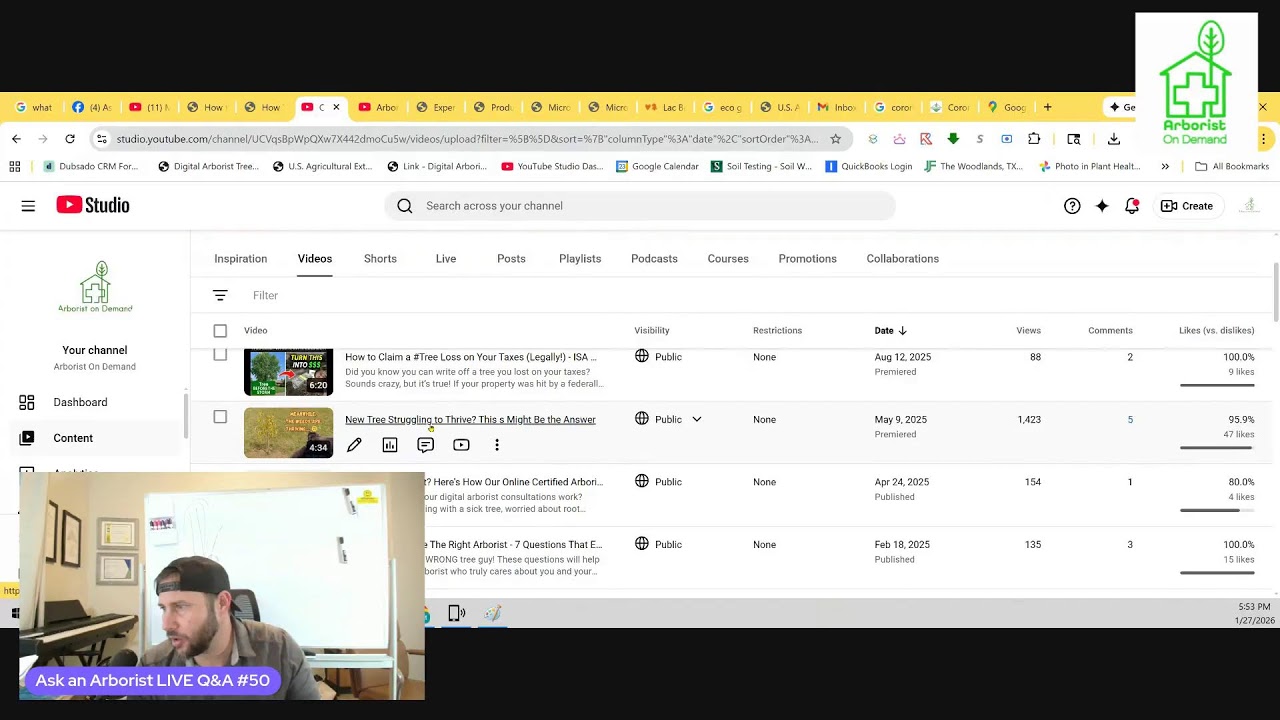The height and width of the screenshot is (720, 1280).
Task: Reload the page in the browser
Action: [x=70, y=139]
